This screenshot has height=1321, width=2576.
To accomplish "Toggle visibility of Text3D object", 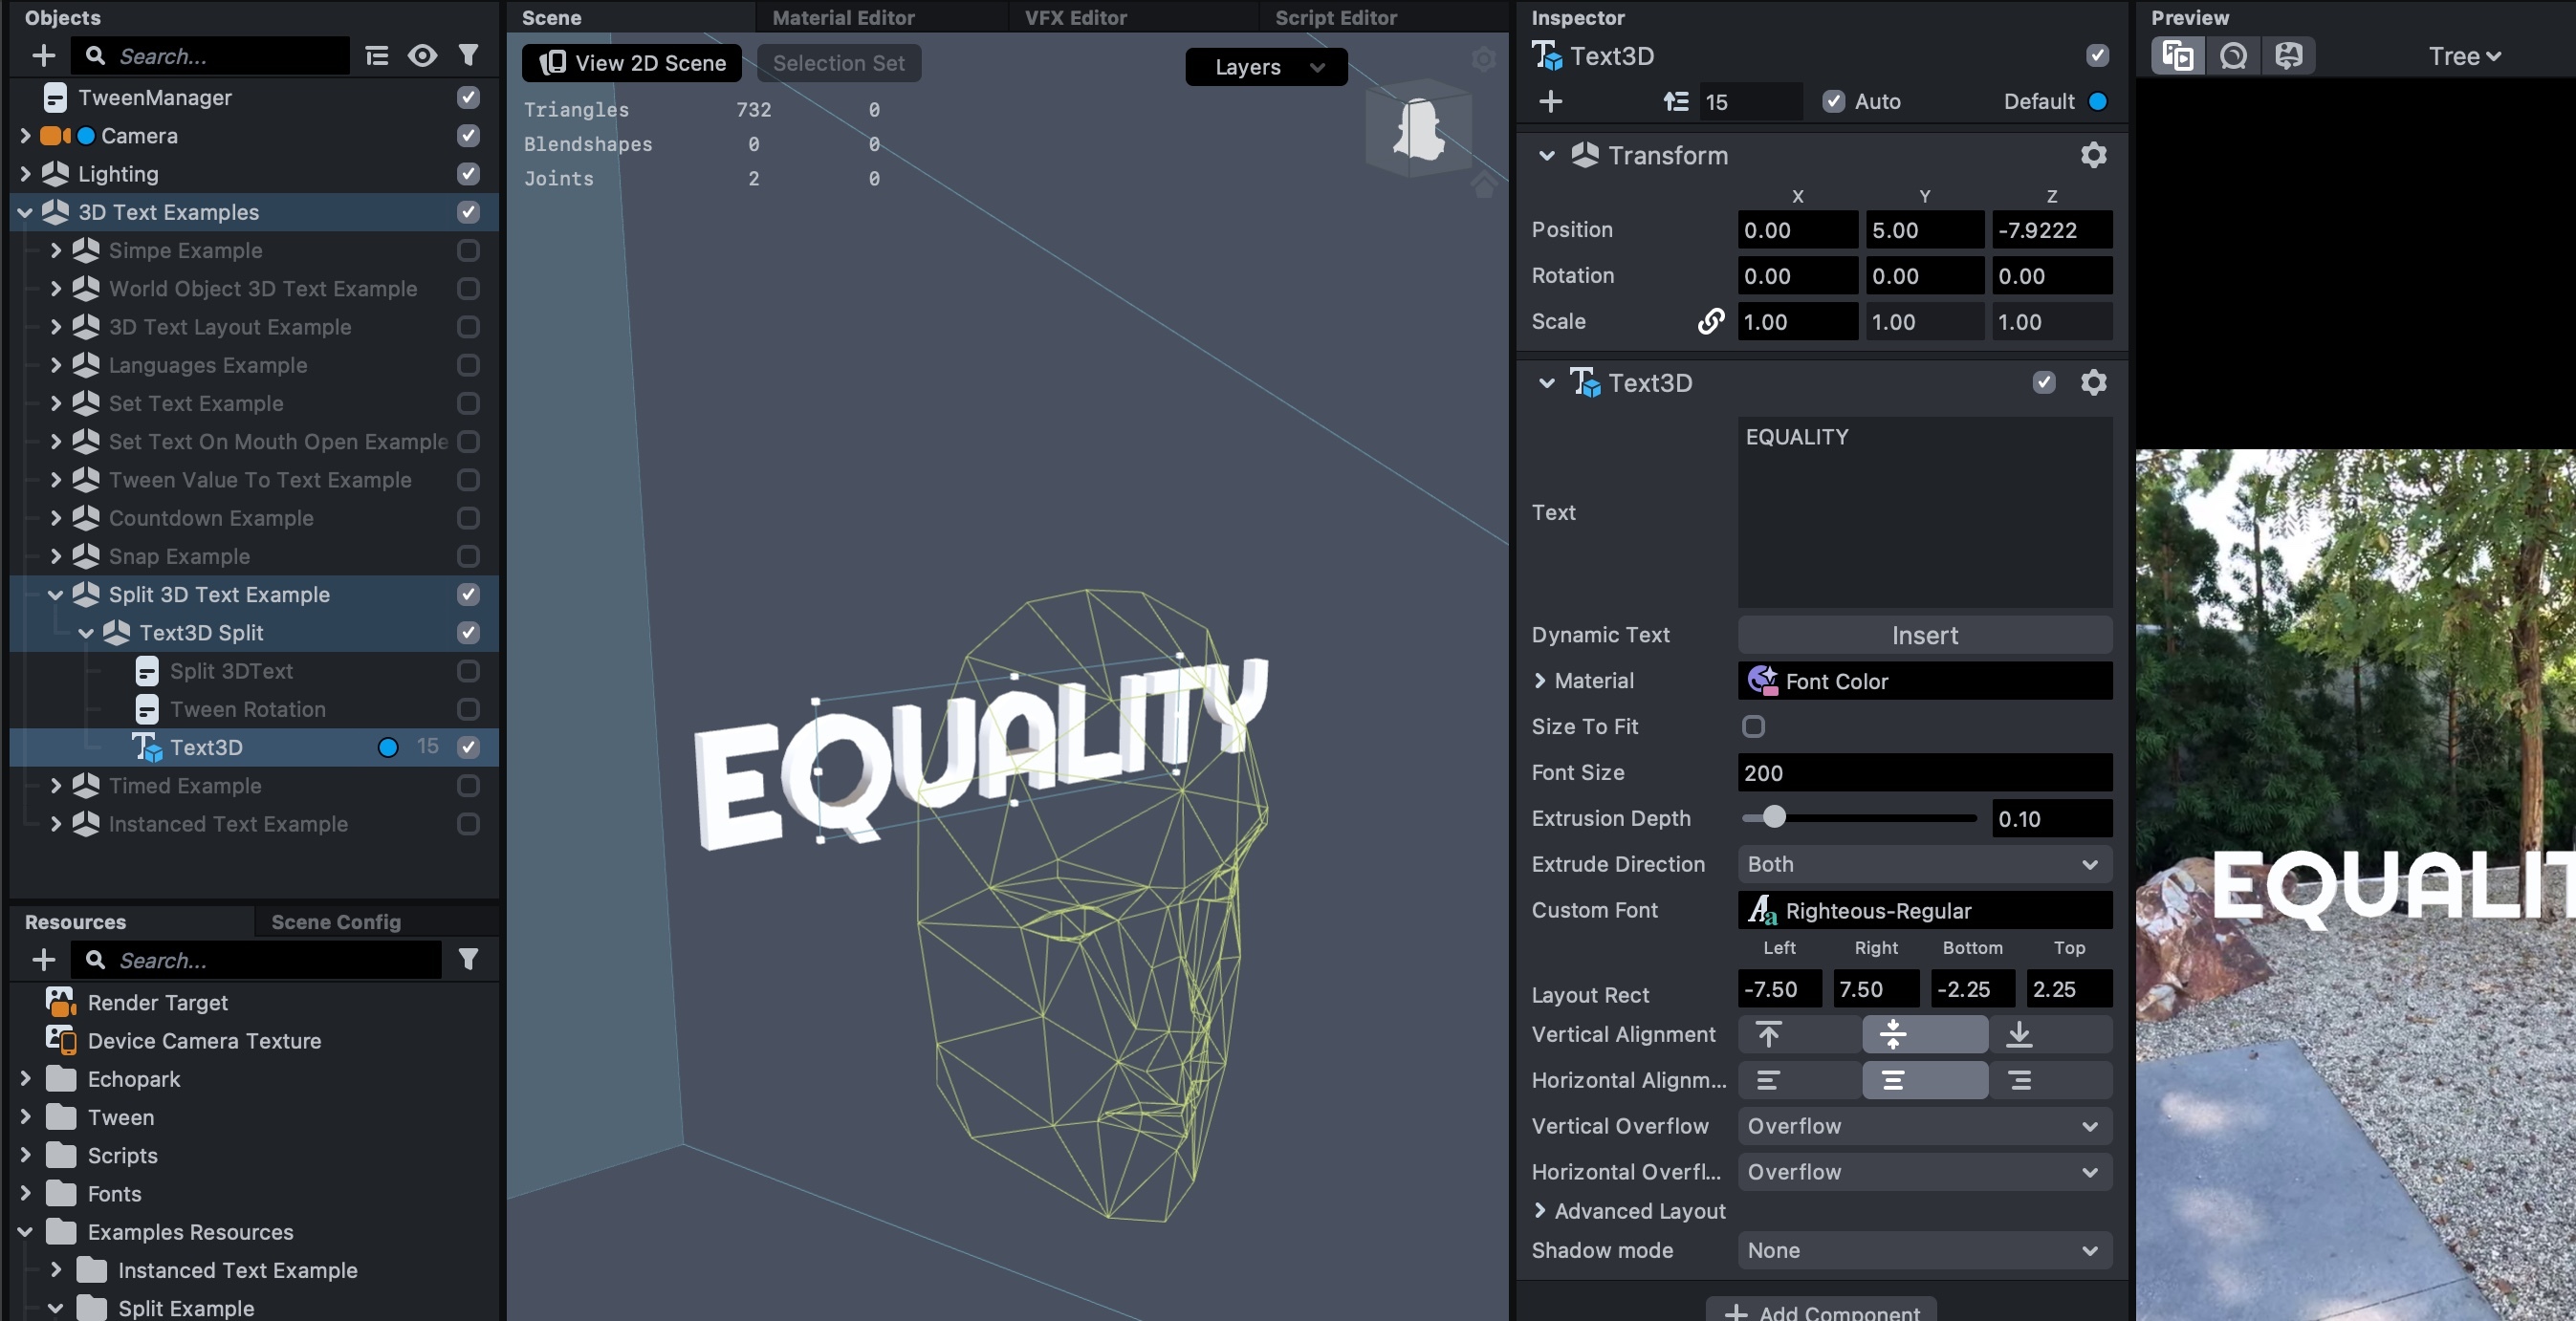I will point(469,747).
